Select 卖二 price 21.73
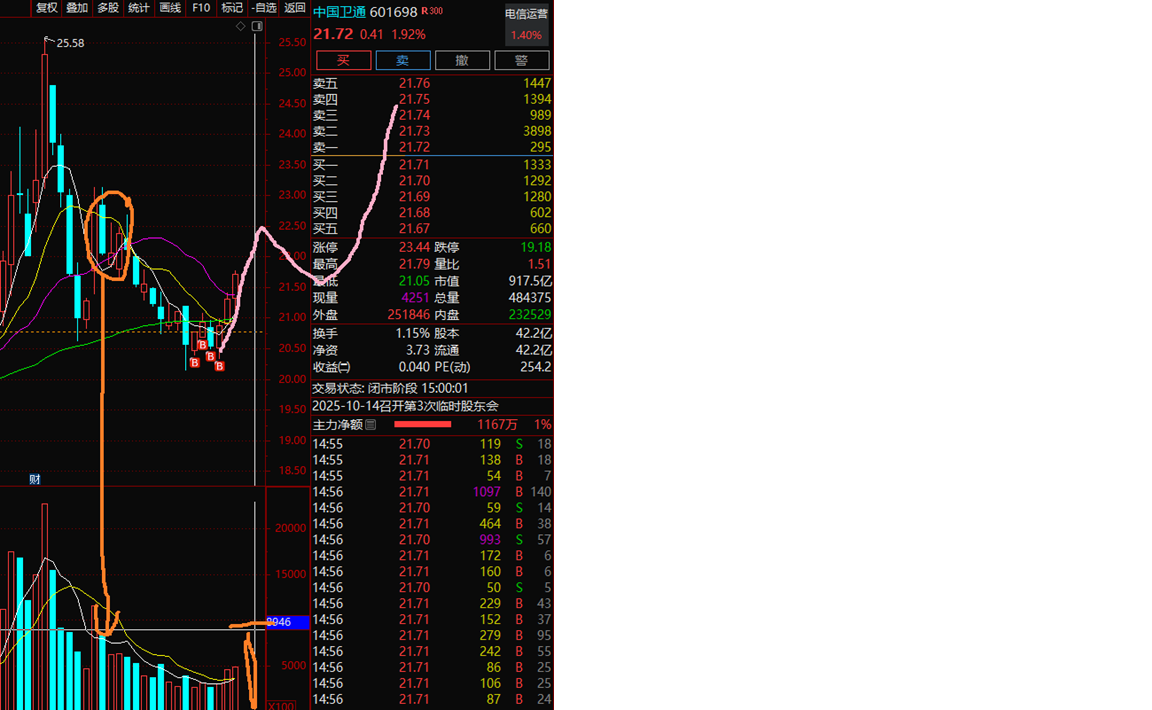This screenshot has width=1152, height=710. click(414, 132)
